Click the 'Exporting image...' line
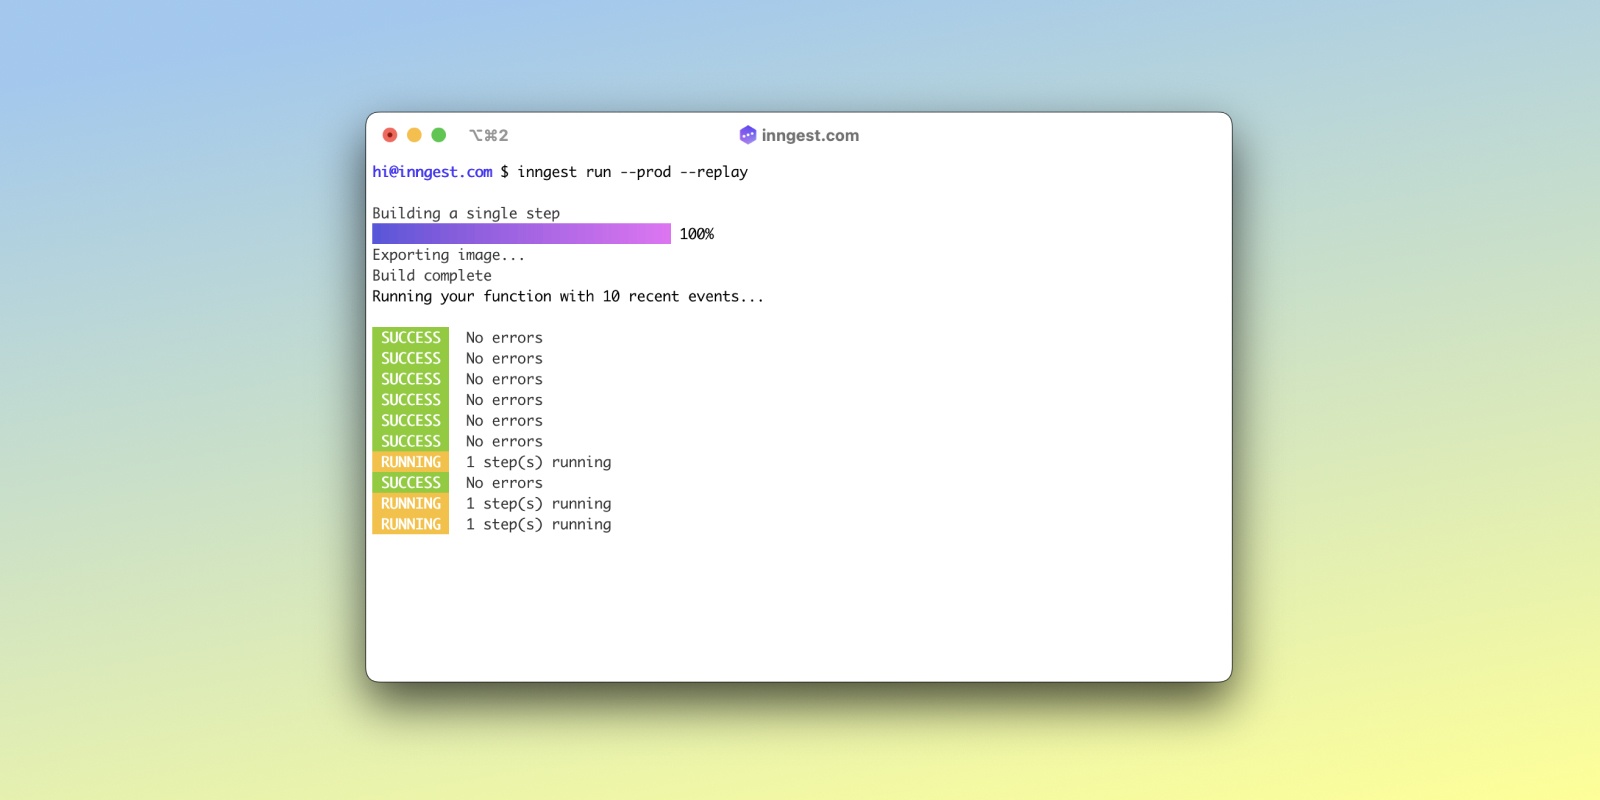Image resolution: width=1600 pixels, height=800 pixels. tap(448, 255)
